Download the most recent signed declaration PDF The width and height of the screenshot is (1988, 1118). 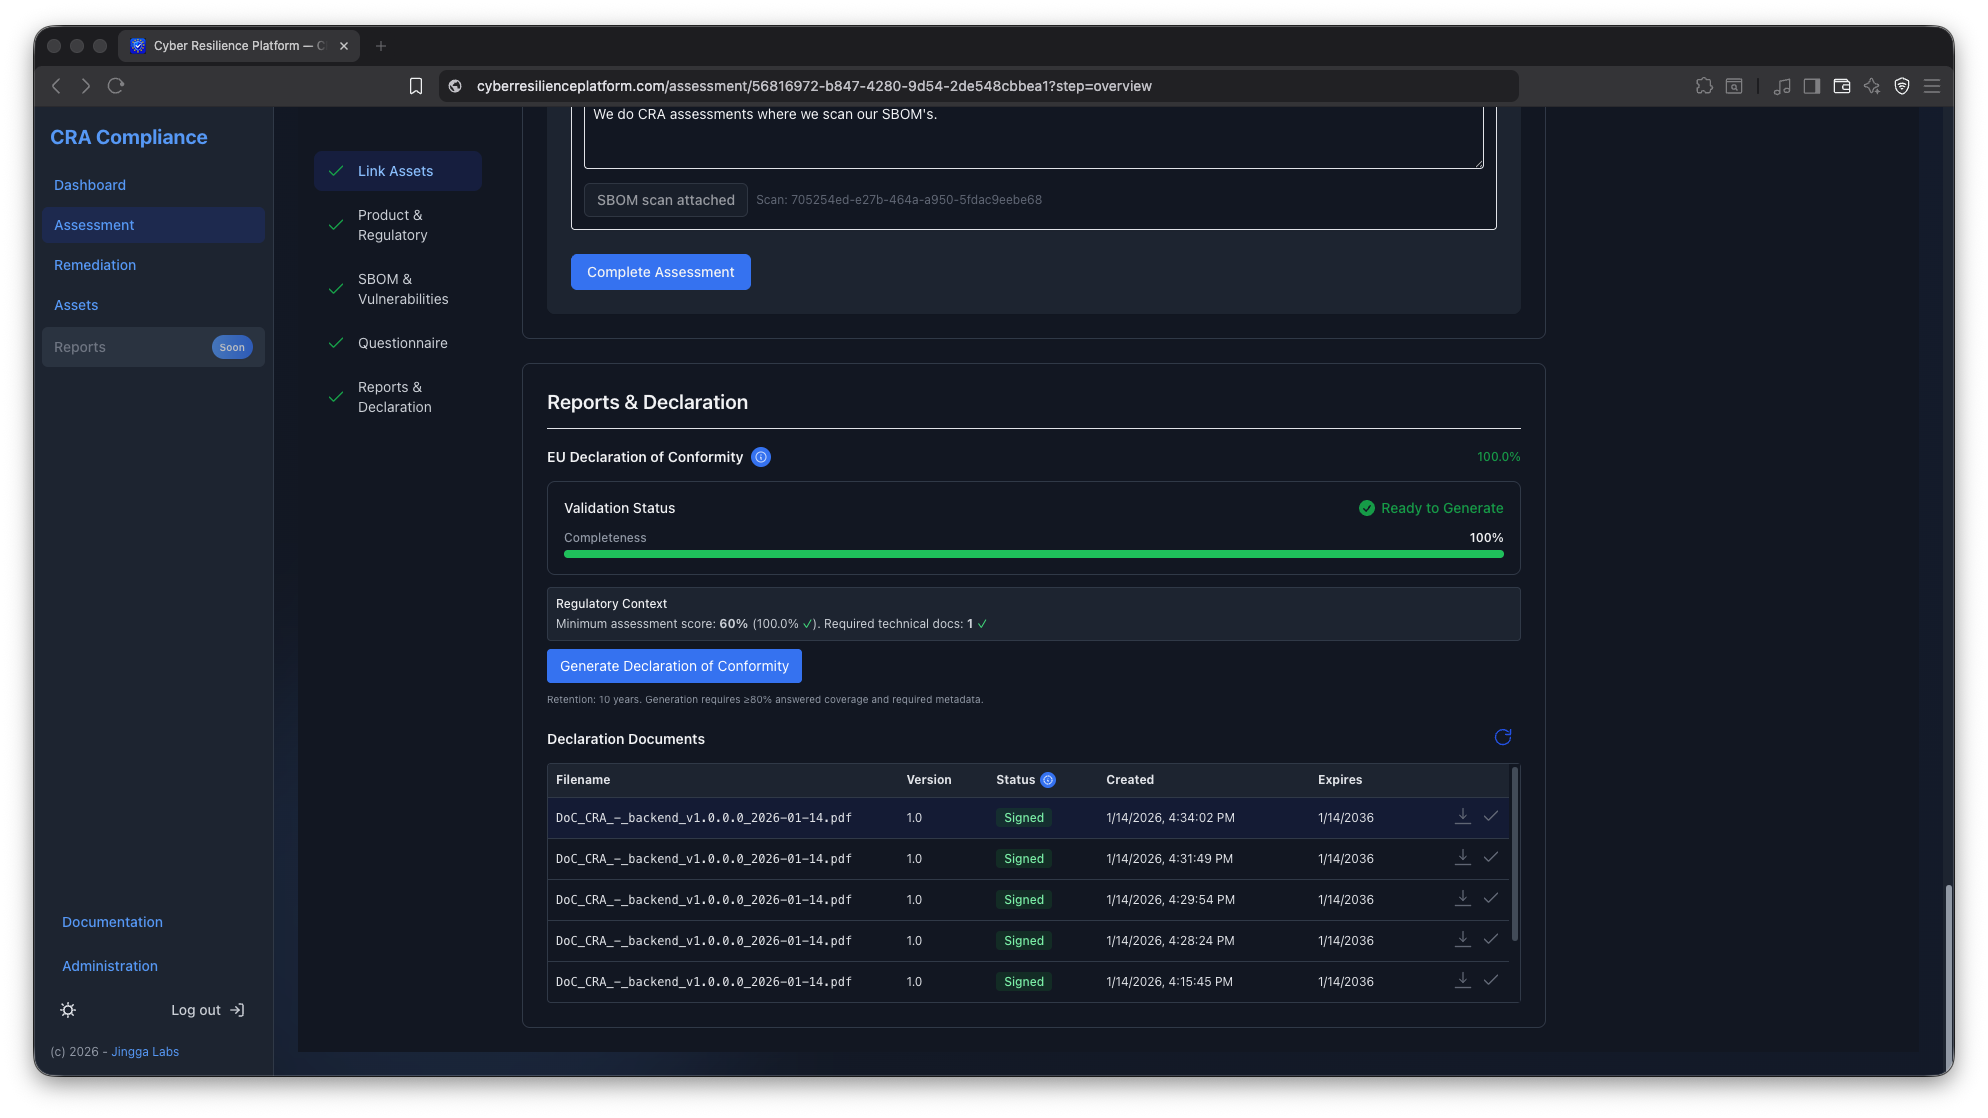point(1463,817)
